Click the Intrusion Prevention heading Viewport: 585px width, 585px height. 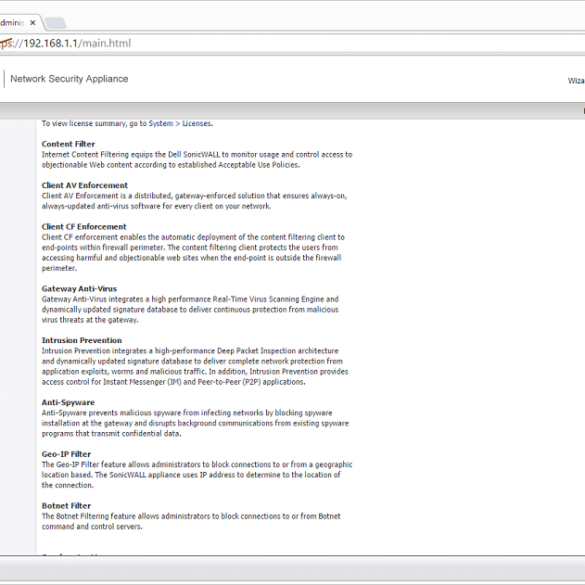coord(82,340)
